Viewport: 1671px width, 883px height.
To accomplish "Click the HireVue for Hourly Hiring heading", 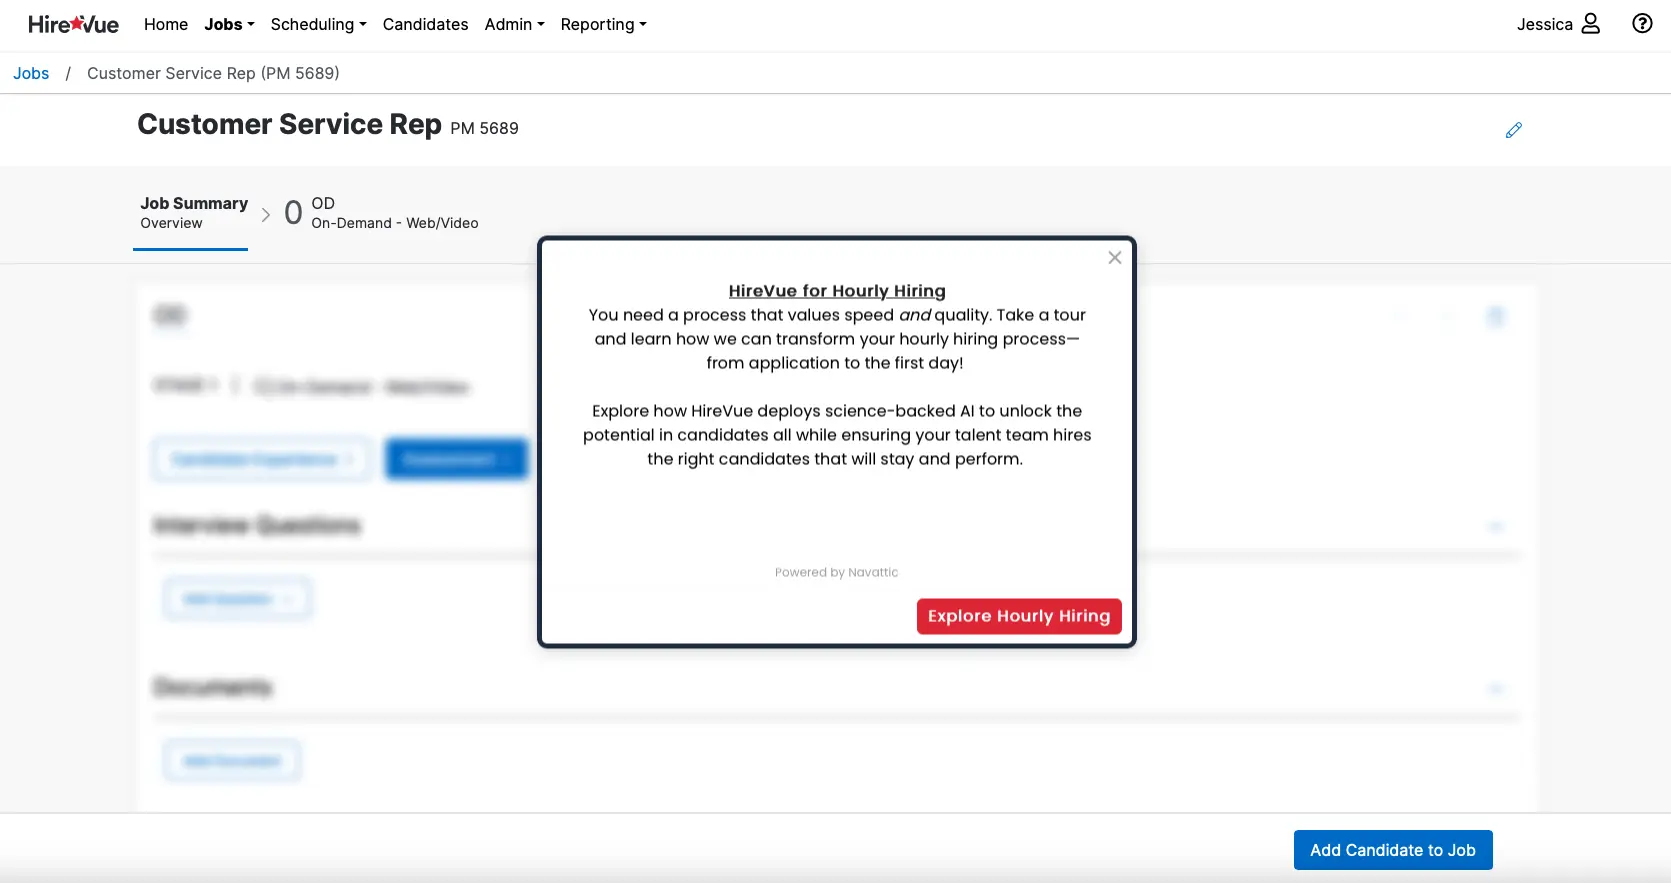I will (836, 291).
